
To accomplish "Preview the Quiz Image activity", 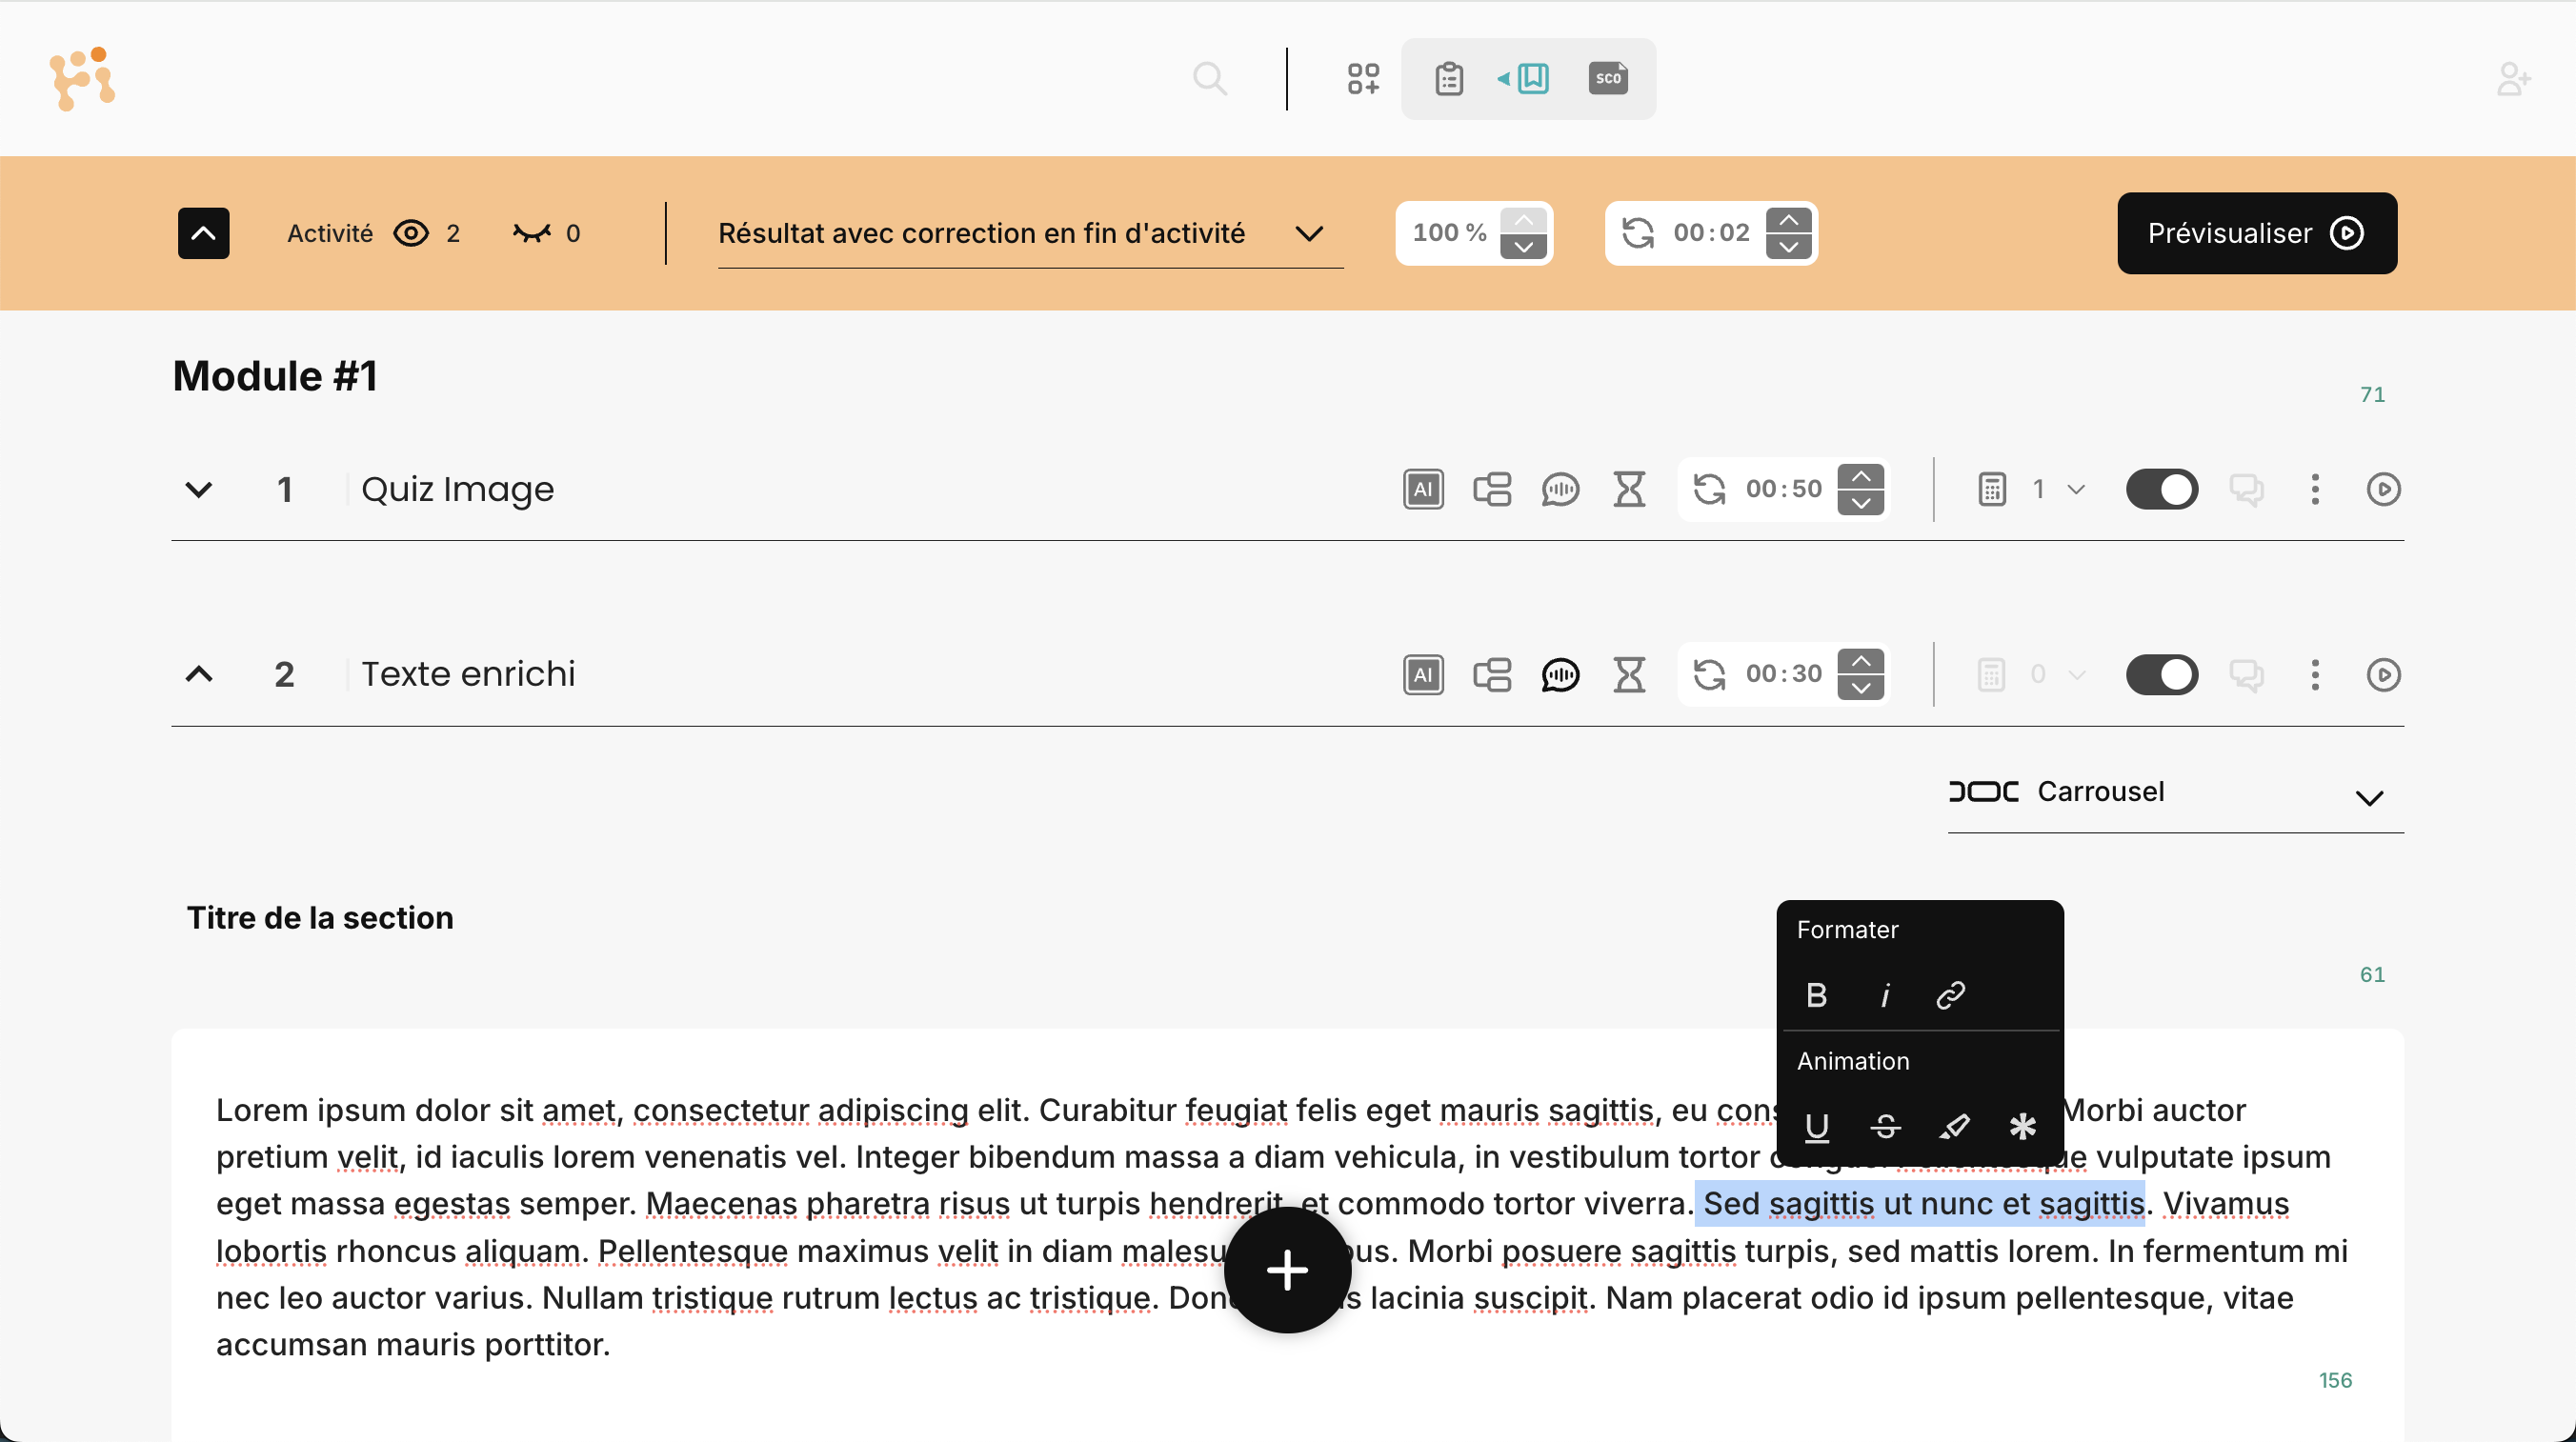I will [2384, 489].
